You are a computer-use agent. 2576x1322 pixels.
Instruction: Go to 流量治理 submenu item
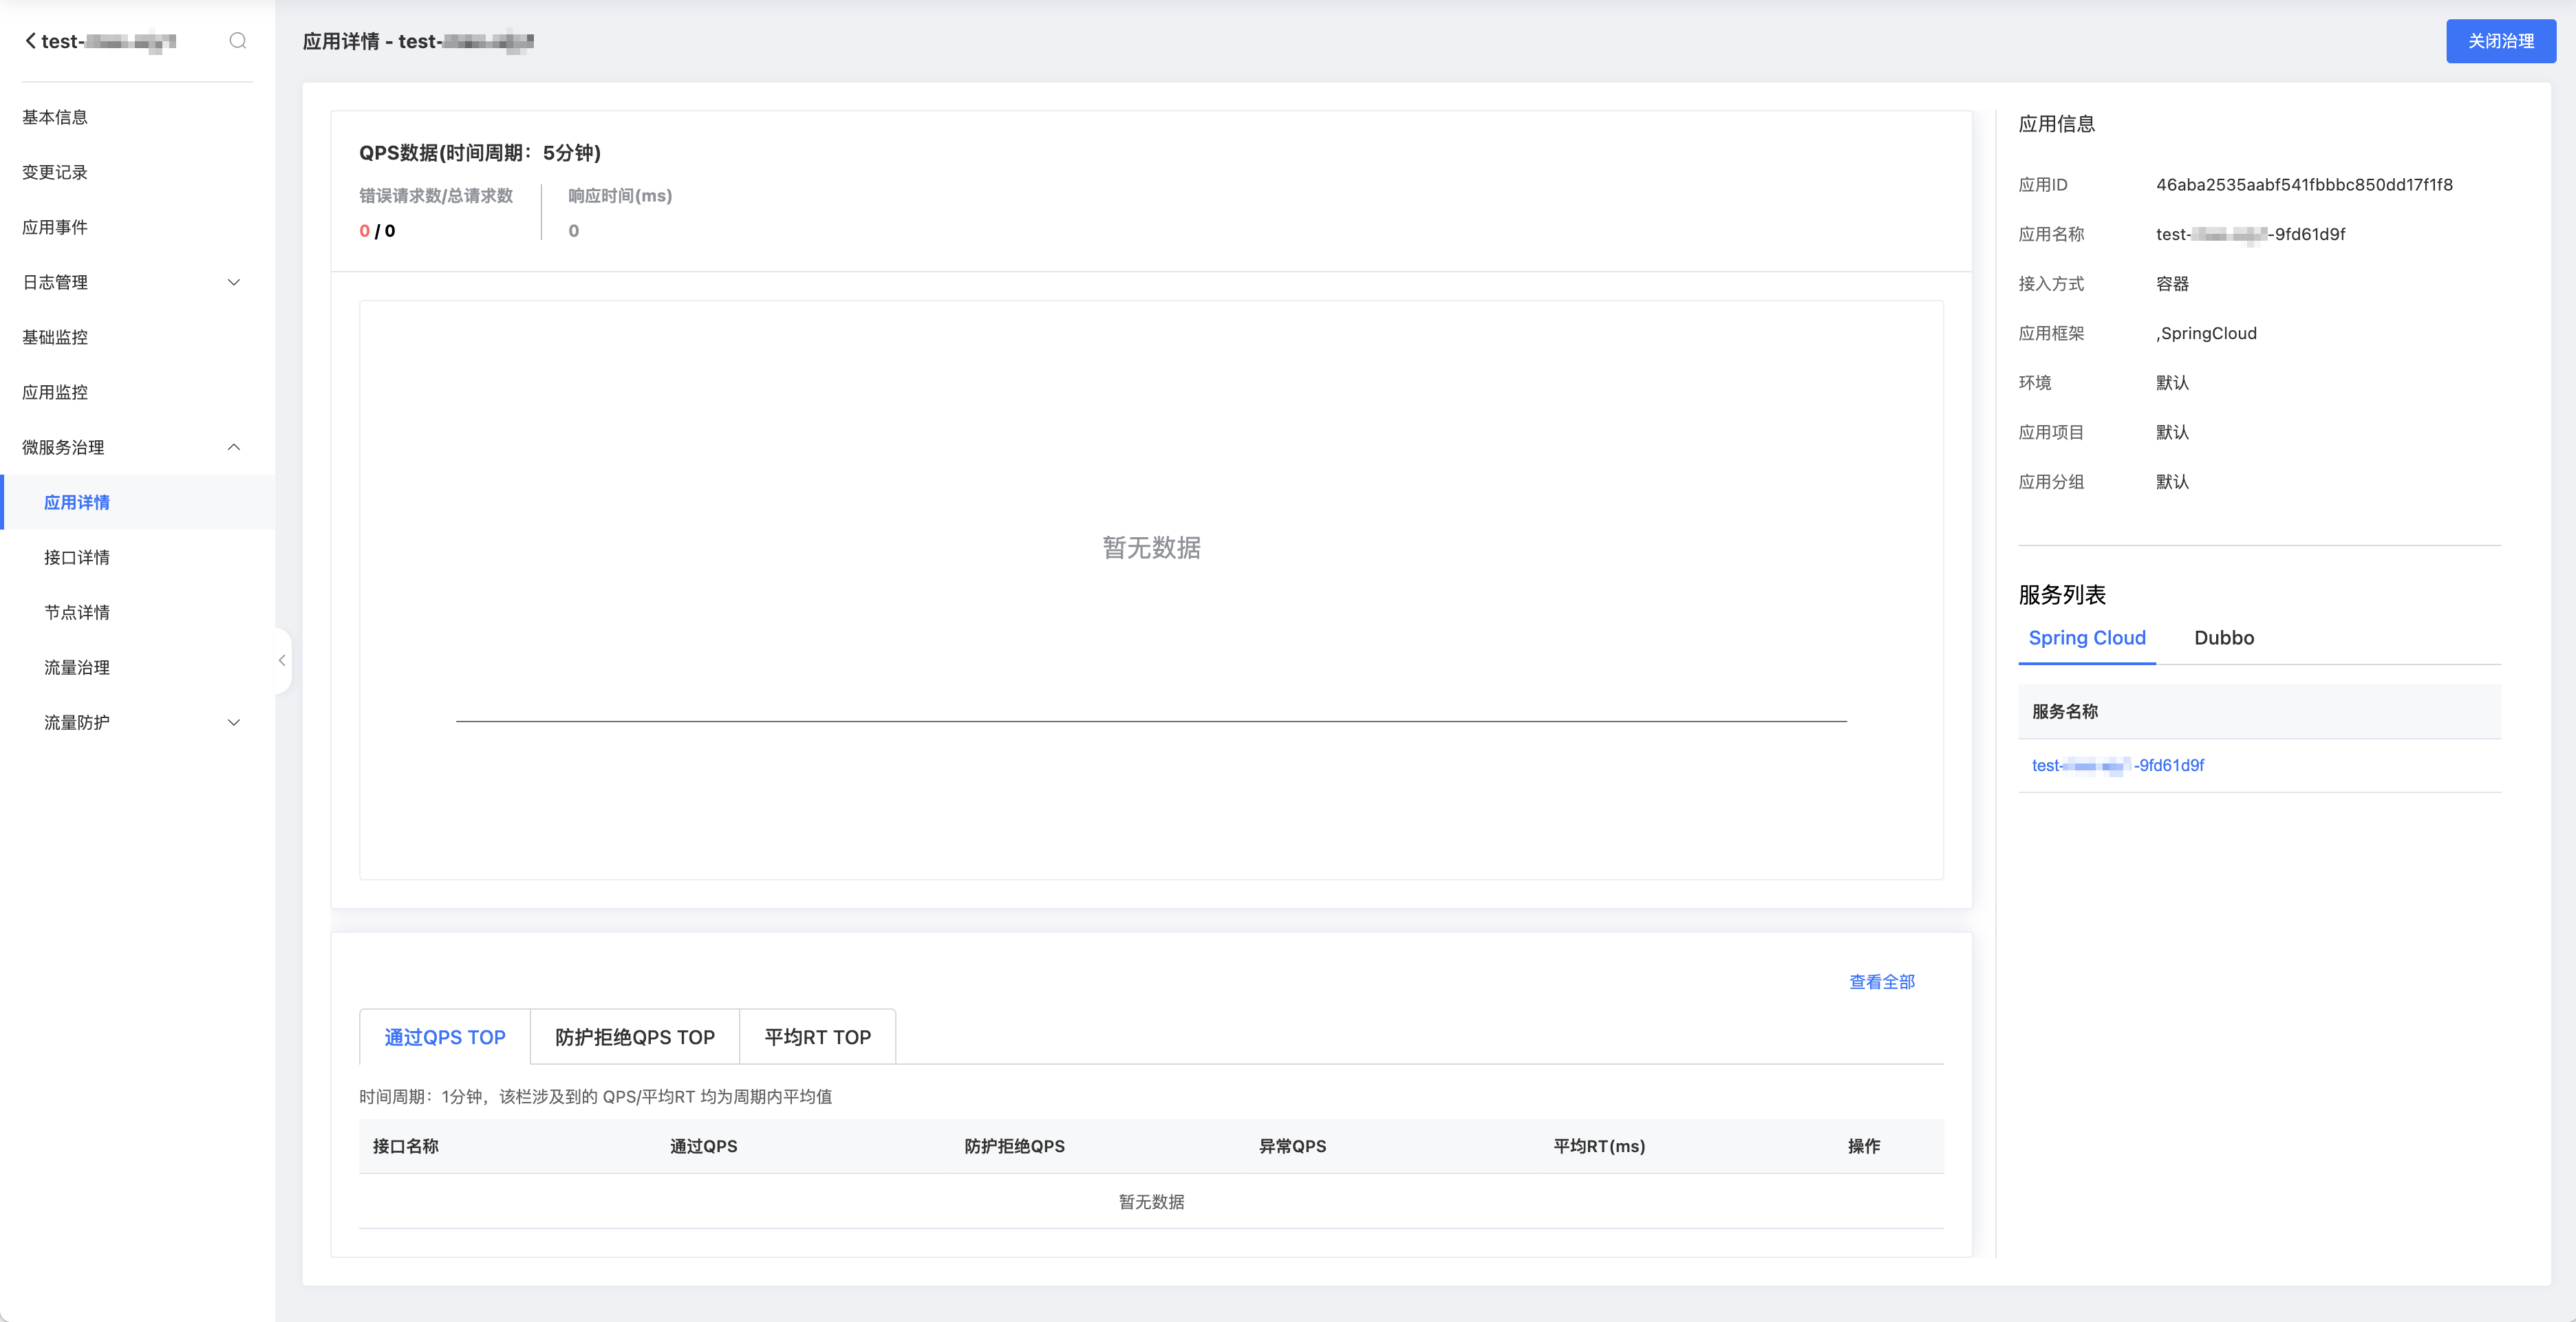77,667
